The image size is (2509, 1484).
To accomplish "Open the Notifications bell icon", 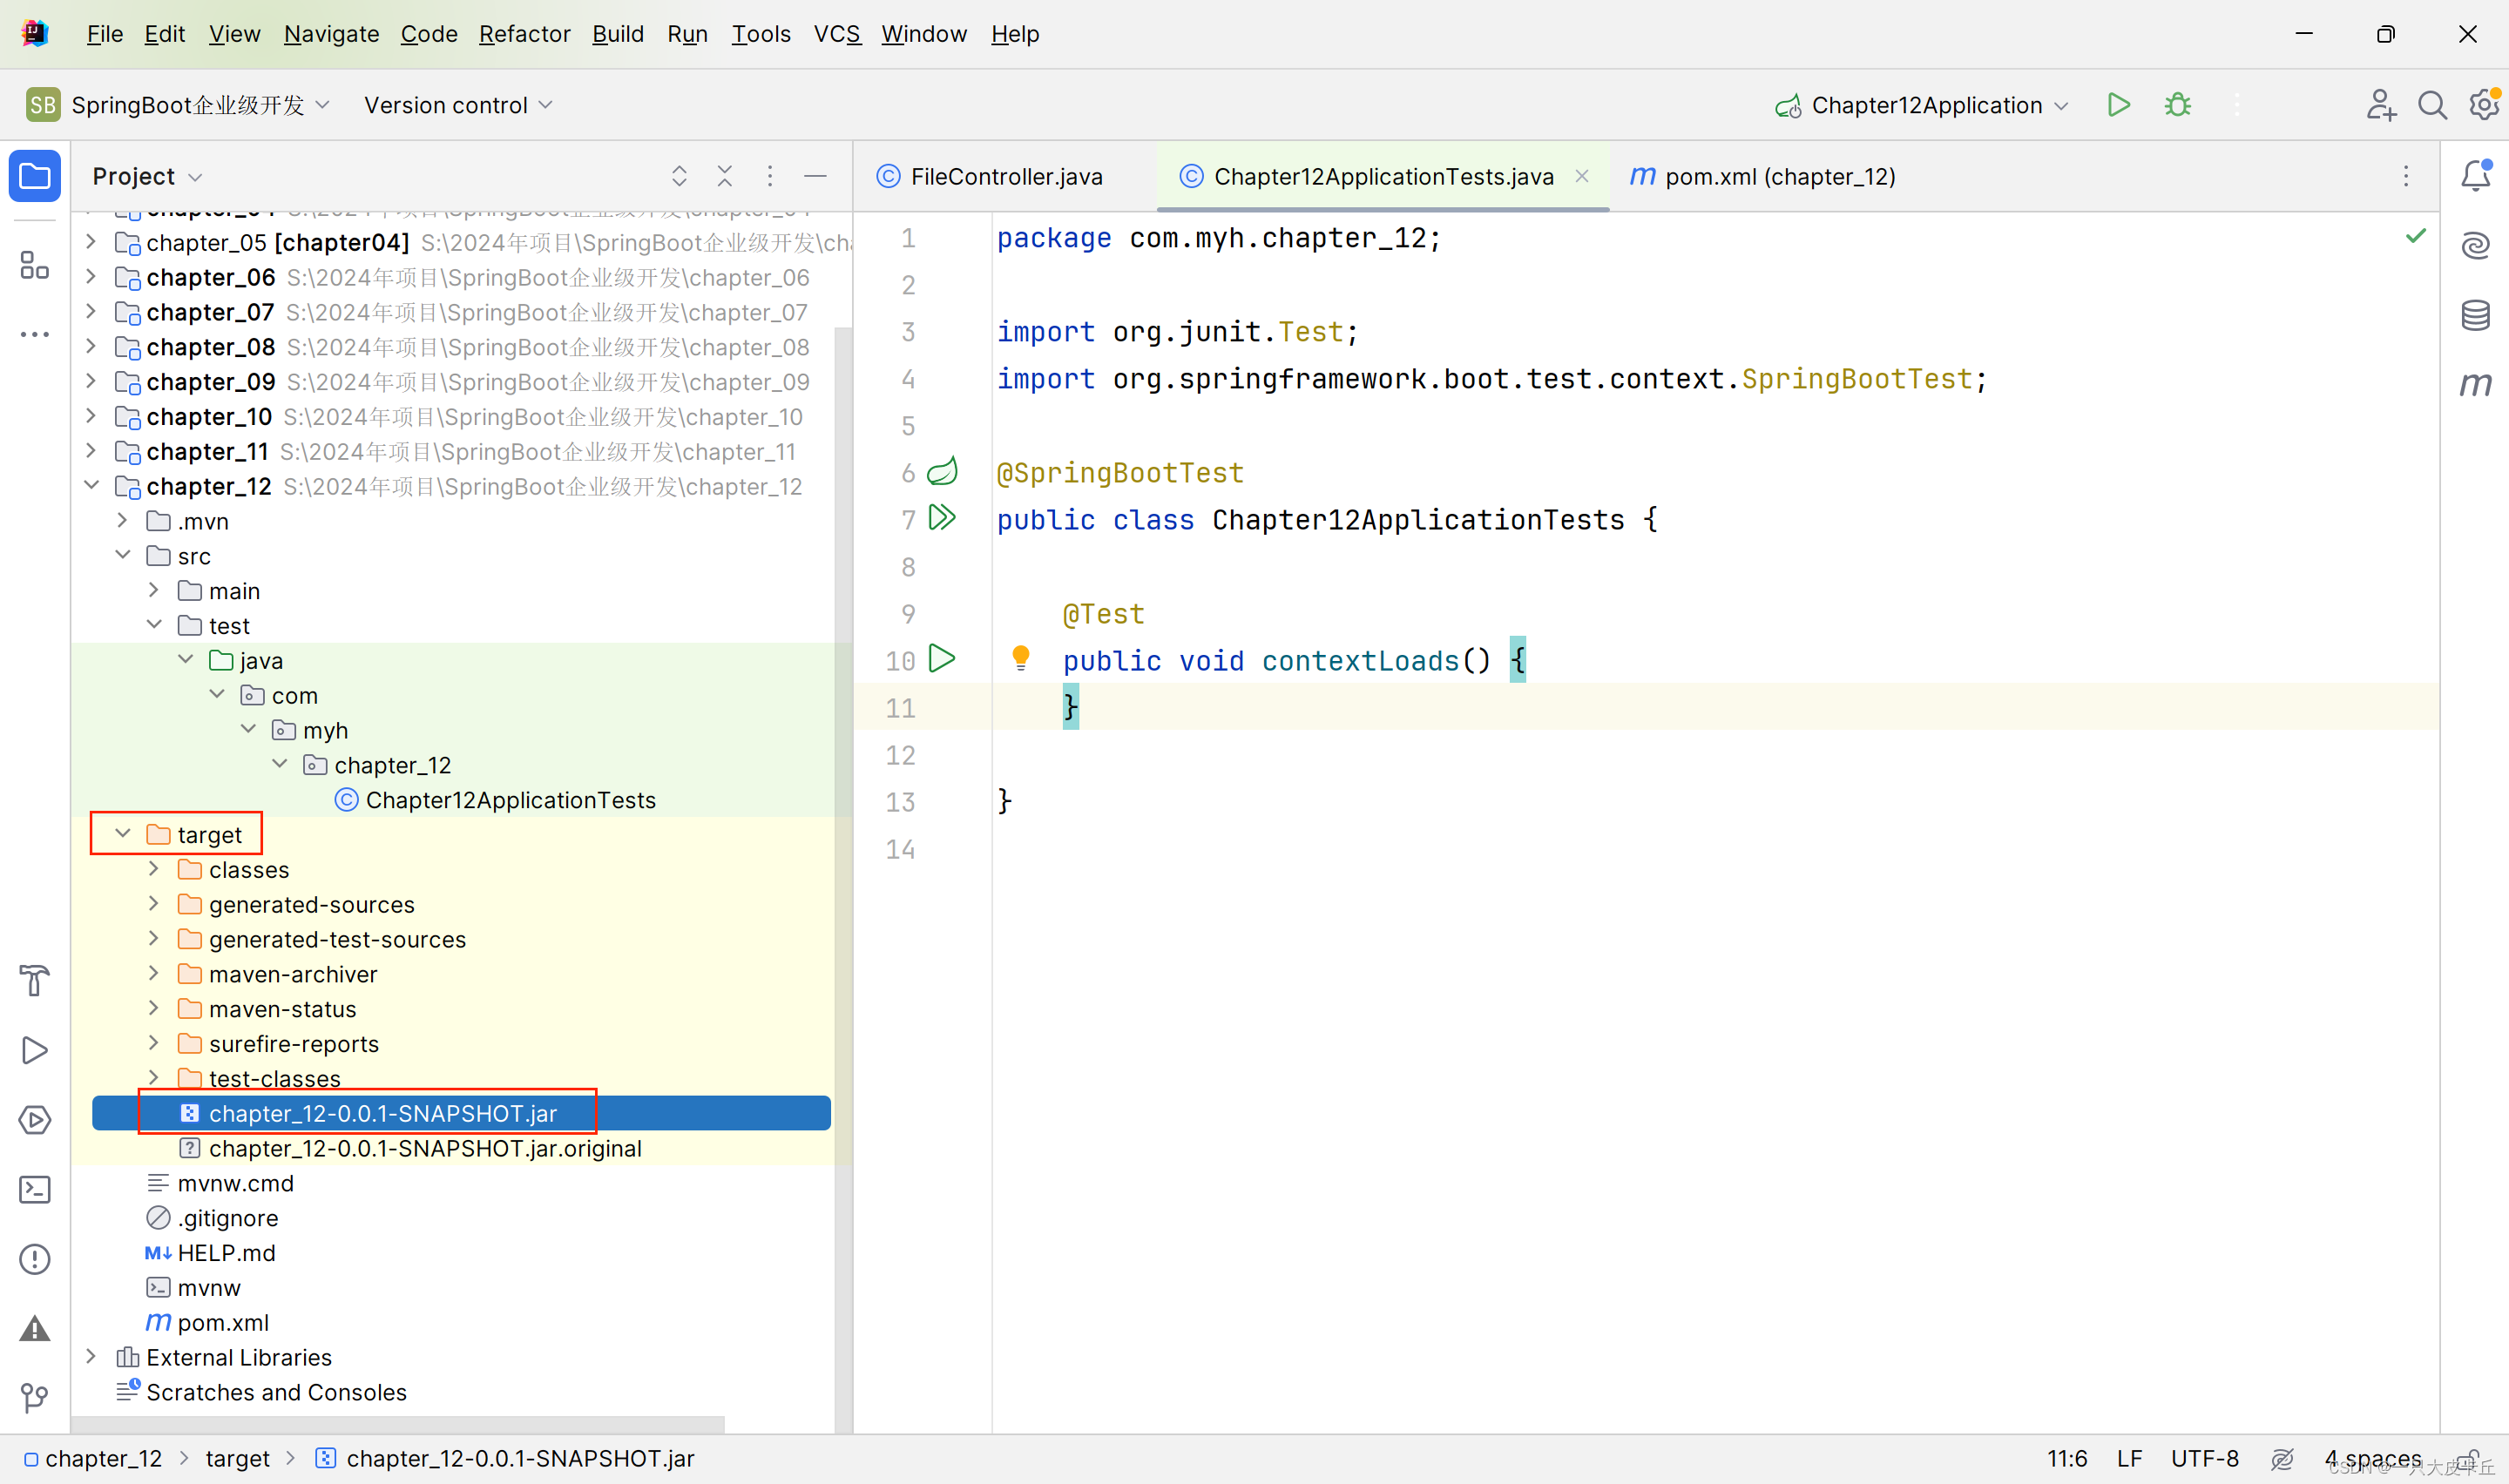I will click(x=2475, y=176).
